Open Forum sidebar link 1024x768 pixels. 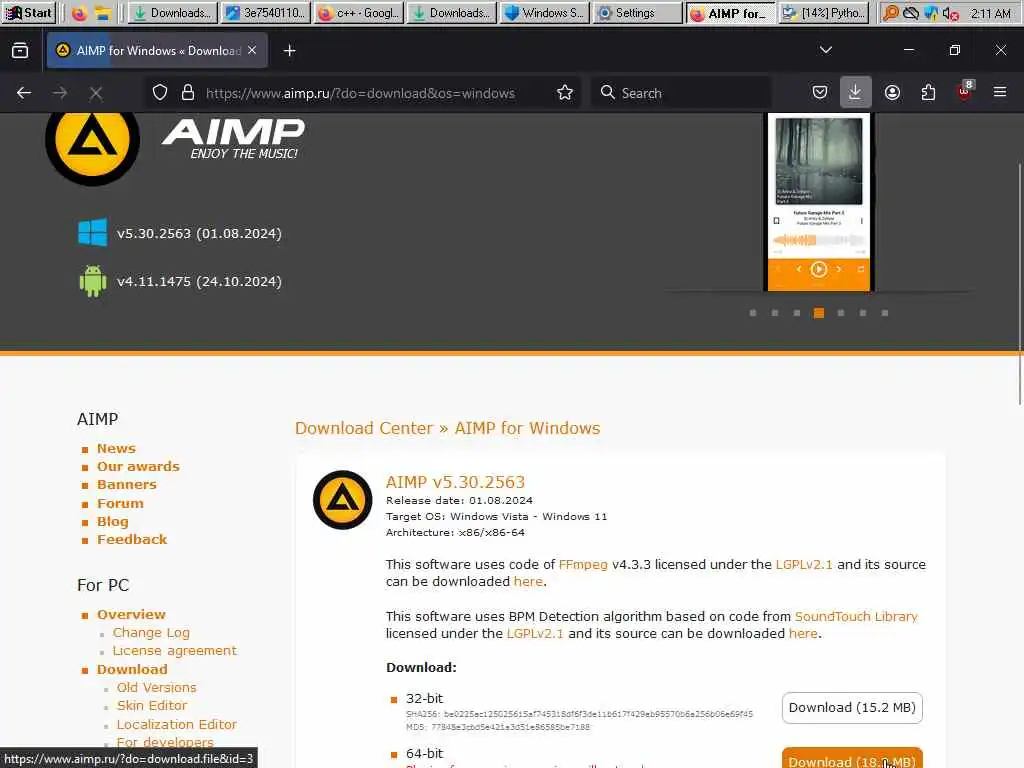(x=120, y=504)
